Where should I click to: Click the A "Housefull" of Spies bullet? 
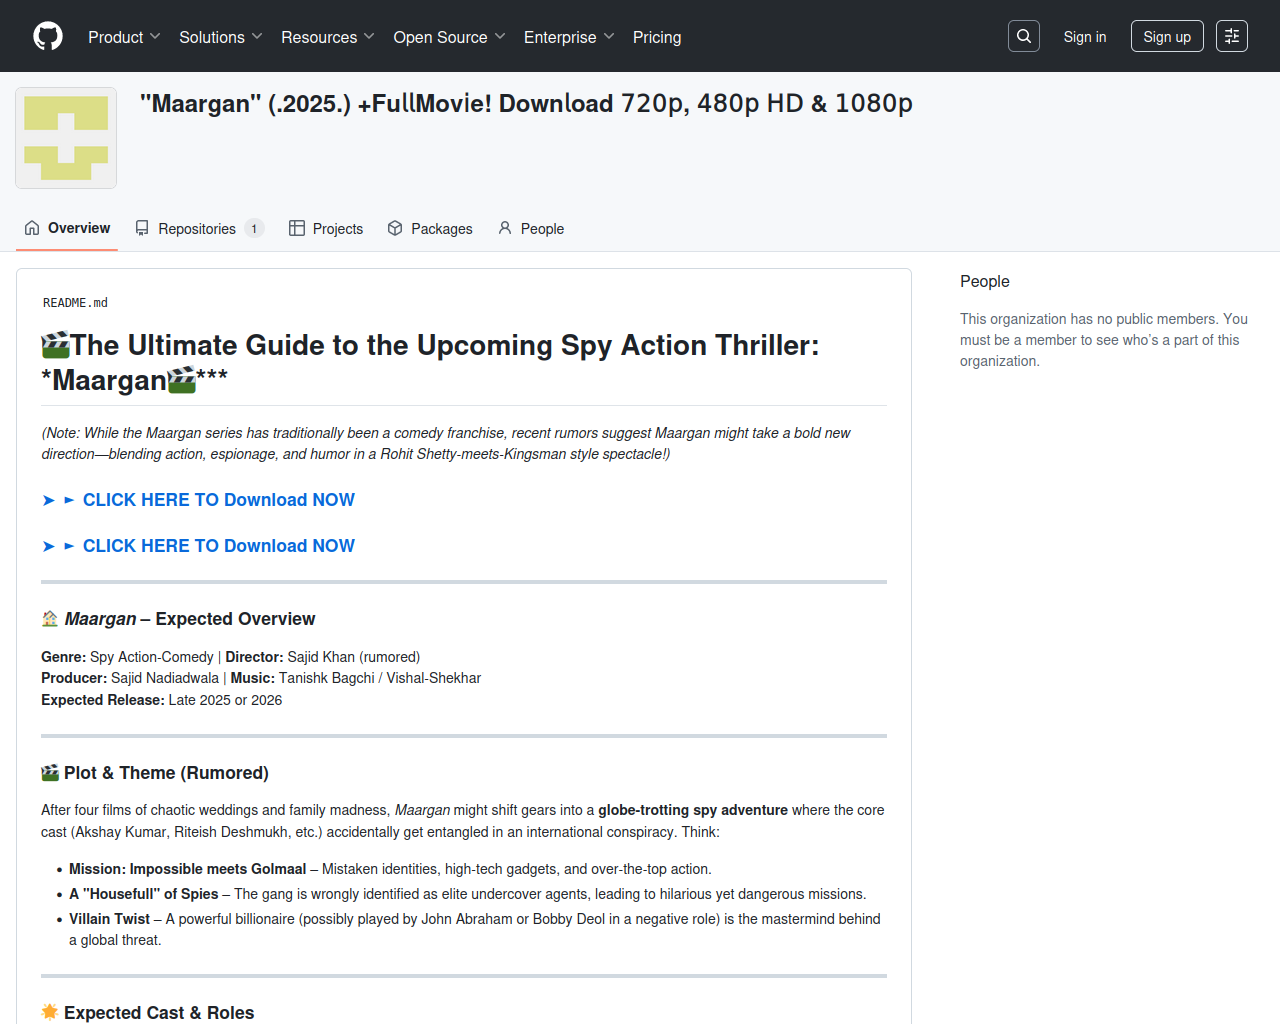468,894
